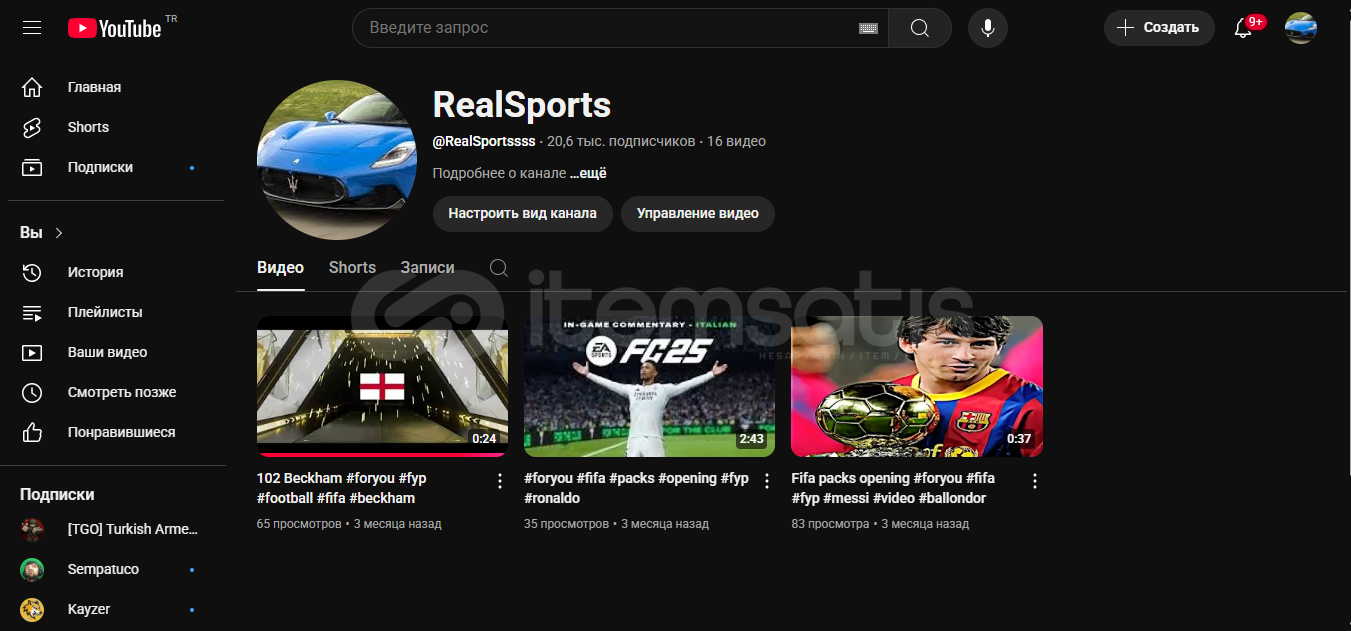Click the Создать button

point(1159,28)
